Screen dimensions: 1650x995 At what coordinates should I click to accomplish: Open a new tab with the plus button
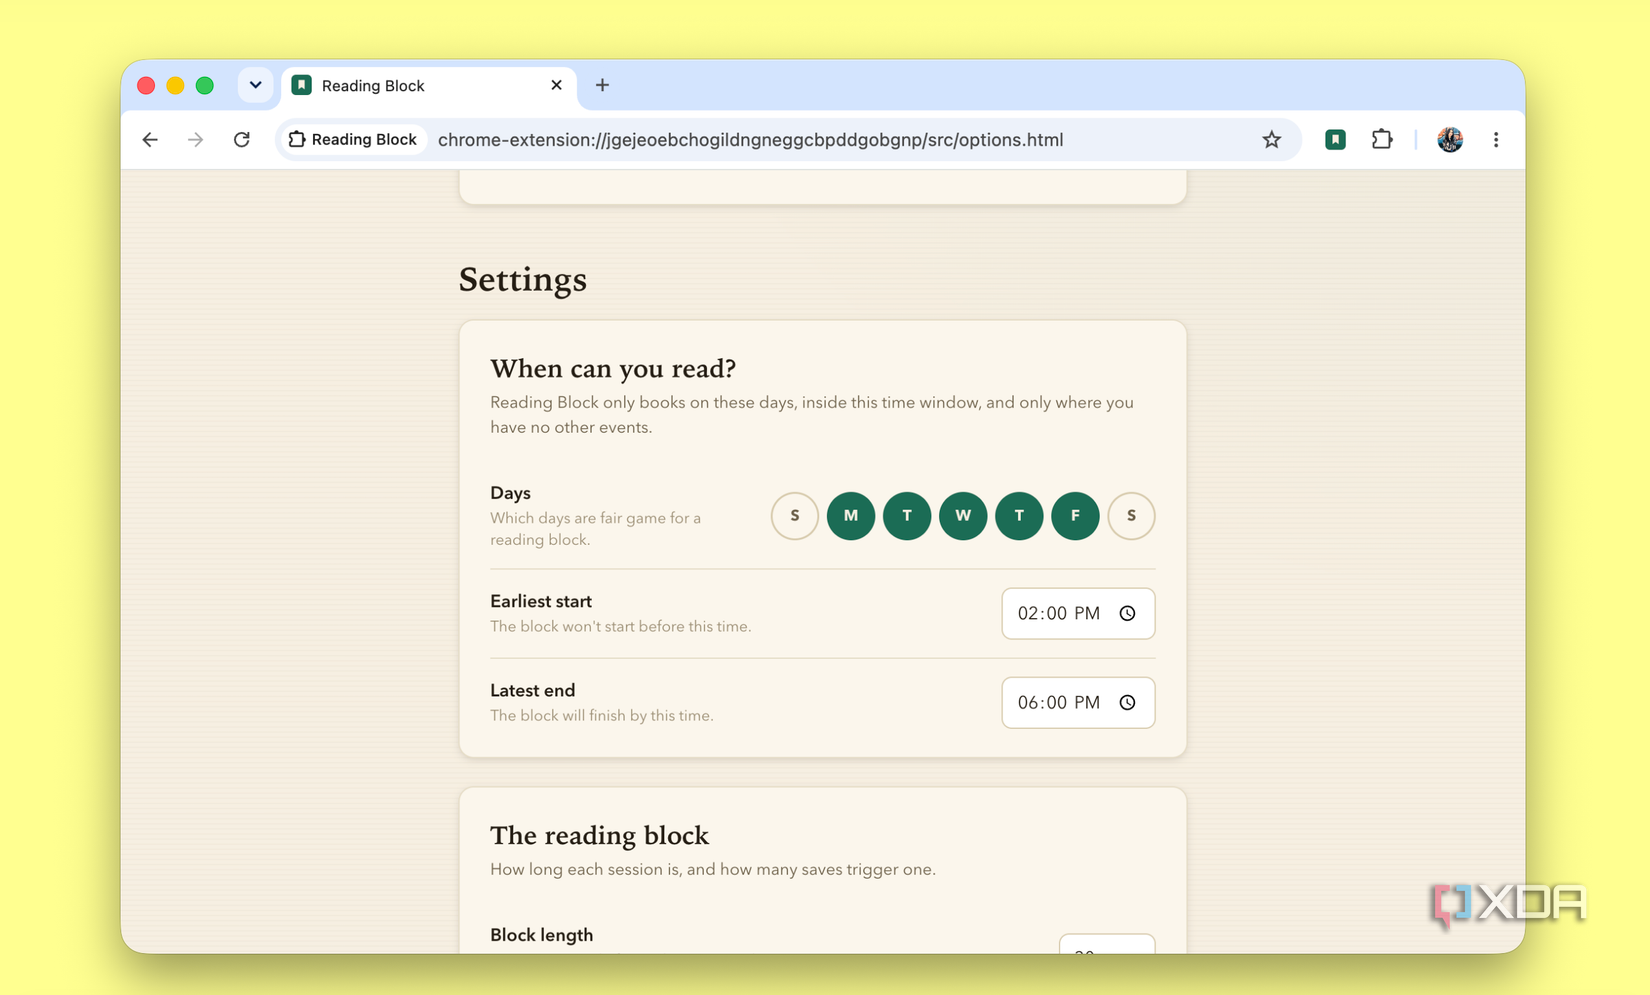pos(602,85)
